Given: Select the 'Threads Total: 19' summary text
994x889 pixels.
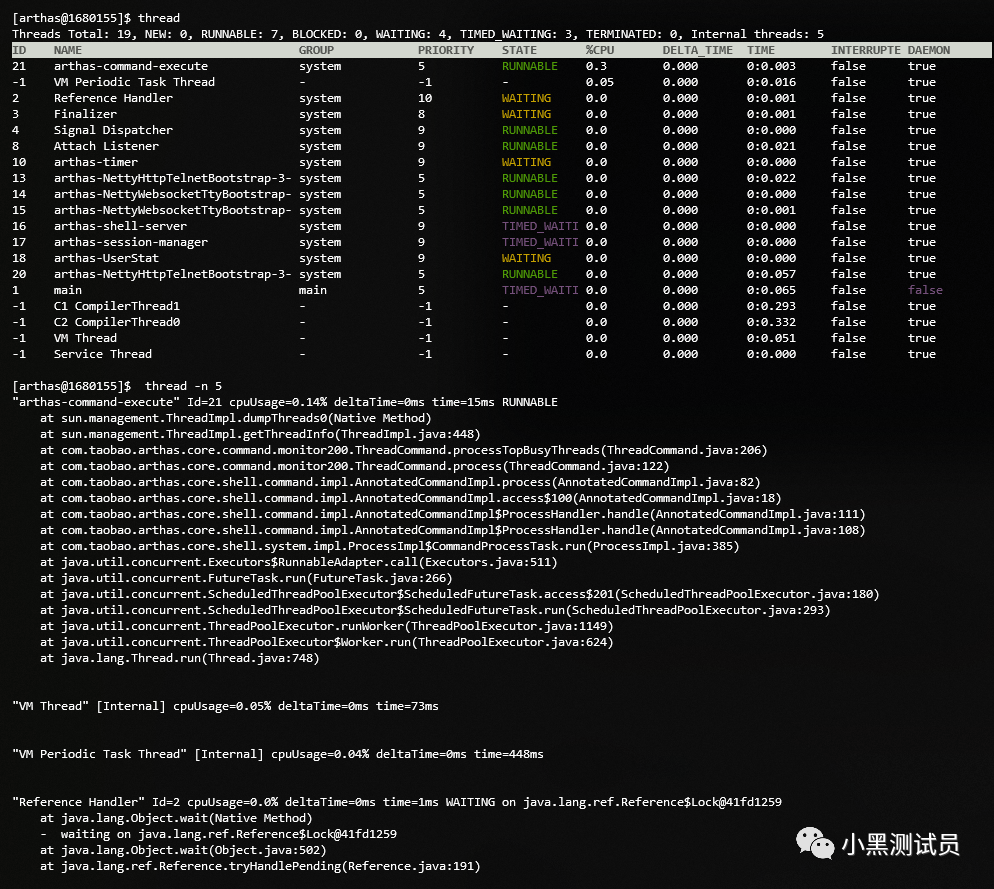Looking at the screenshot, I should click(64, 34).
